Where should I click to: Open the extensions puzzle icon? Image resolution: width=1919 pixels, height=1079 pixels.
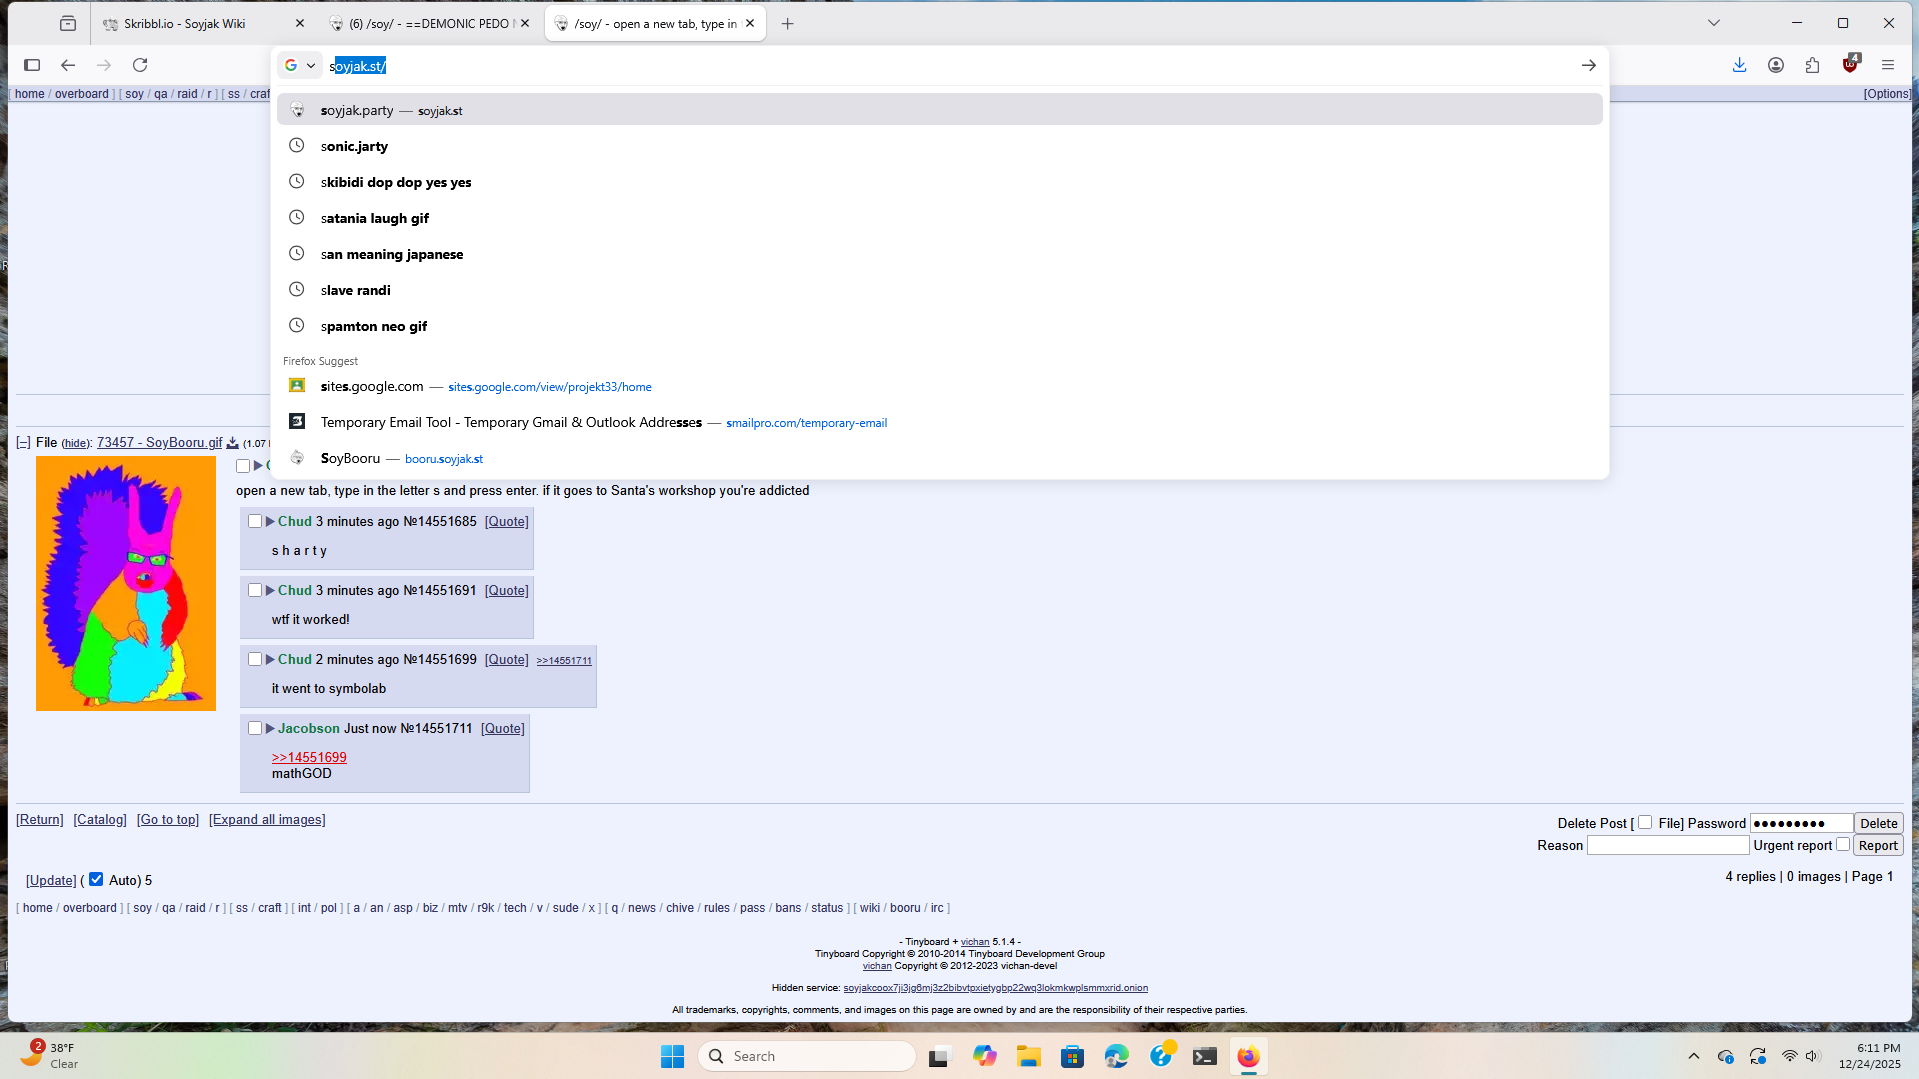click(1812, 65)
